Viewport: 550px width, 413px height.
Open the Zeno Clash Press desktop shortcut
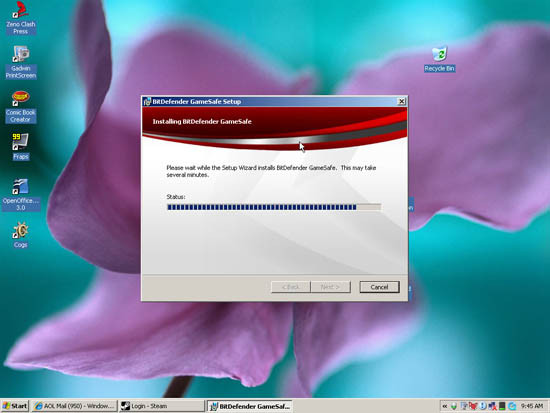(21, 18)
